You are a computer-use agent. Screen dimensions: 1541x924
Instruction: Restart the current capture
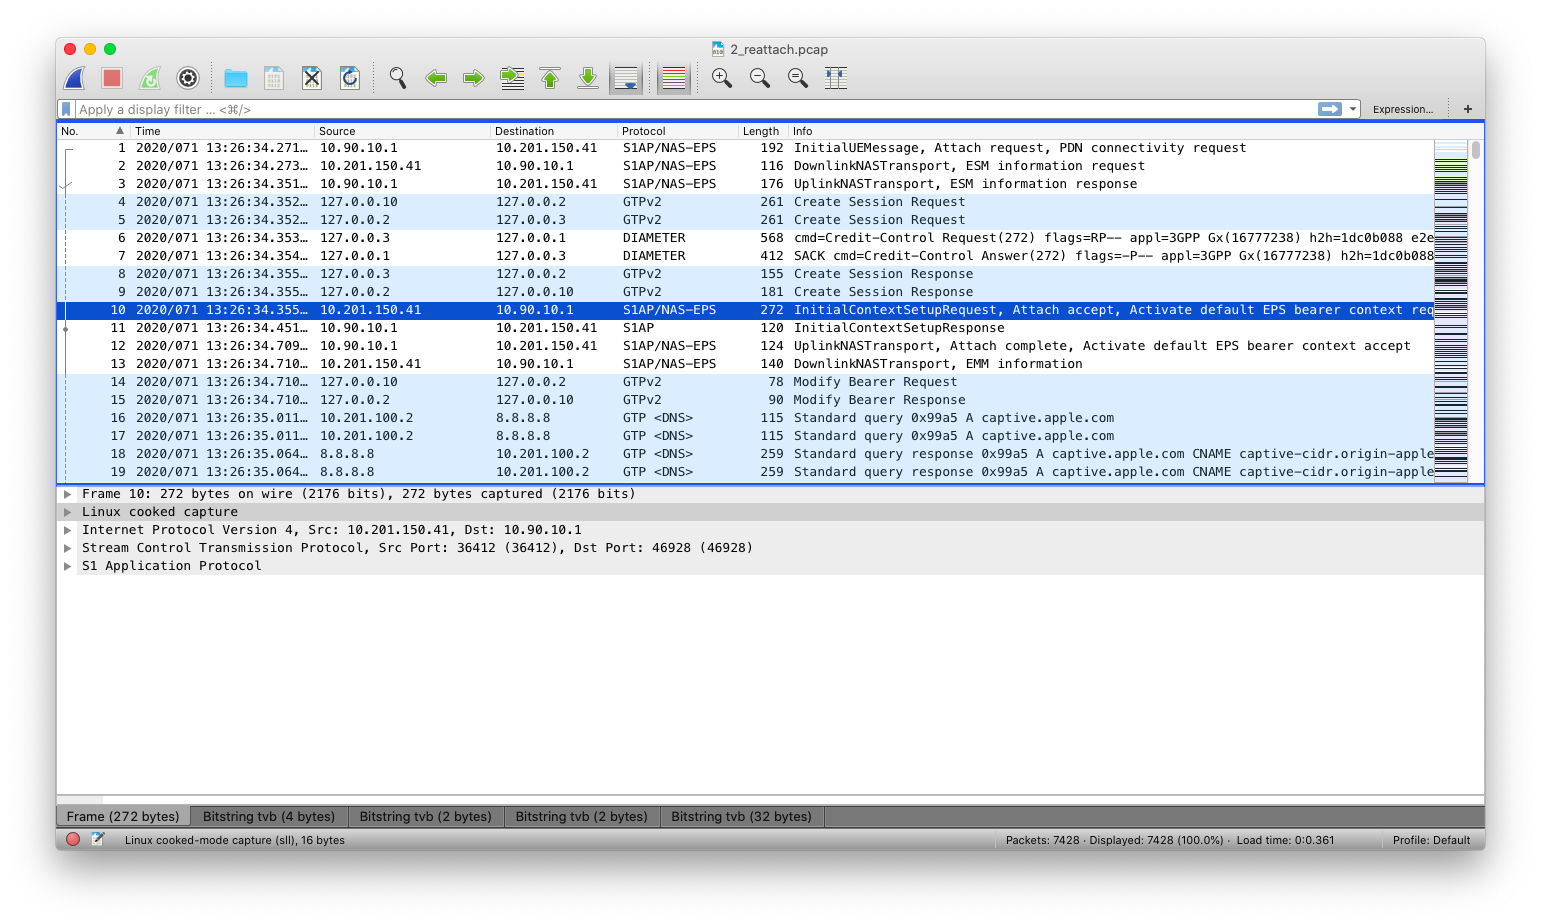pyautogui.click(x=149, y=77)
